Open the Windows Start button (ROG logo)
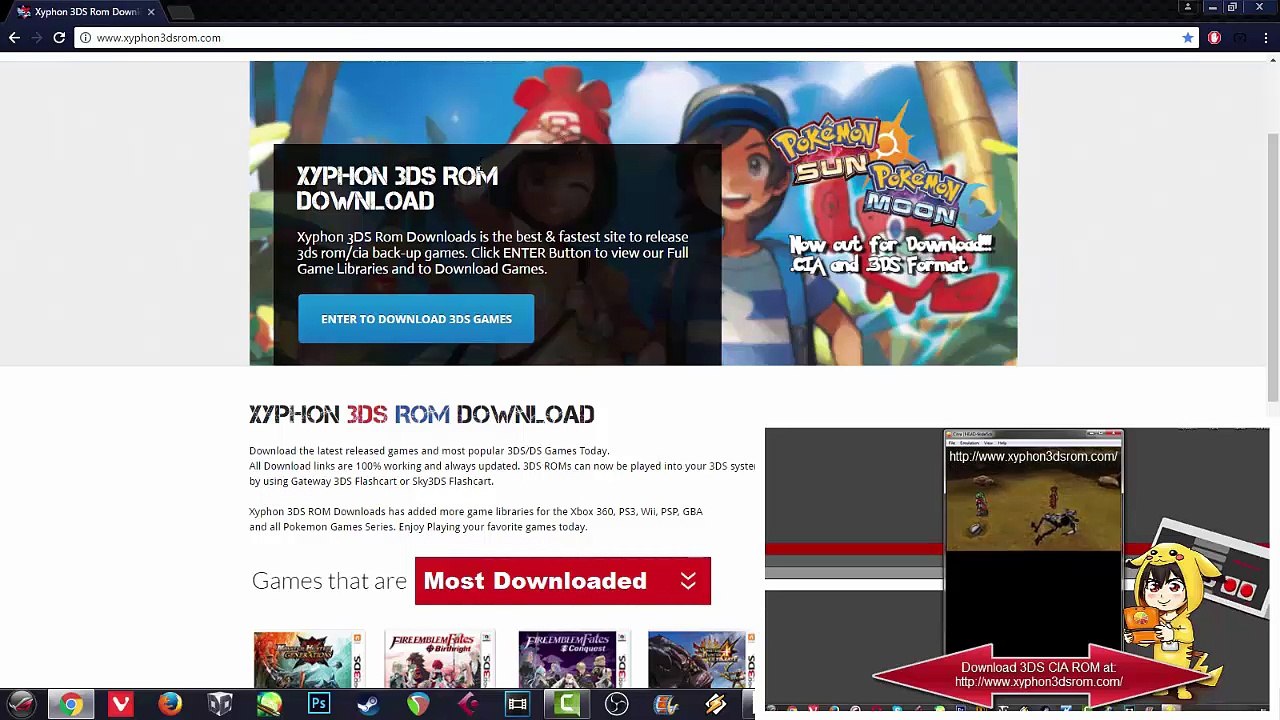 coord(22,705)
